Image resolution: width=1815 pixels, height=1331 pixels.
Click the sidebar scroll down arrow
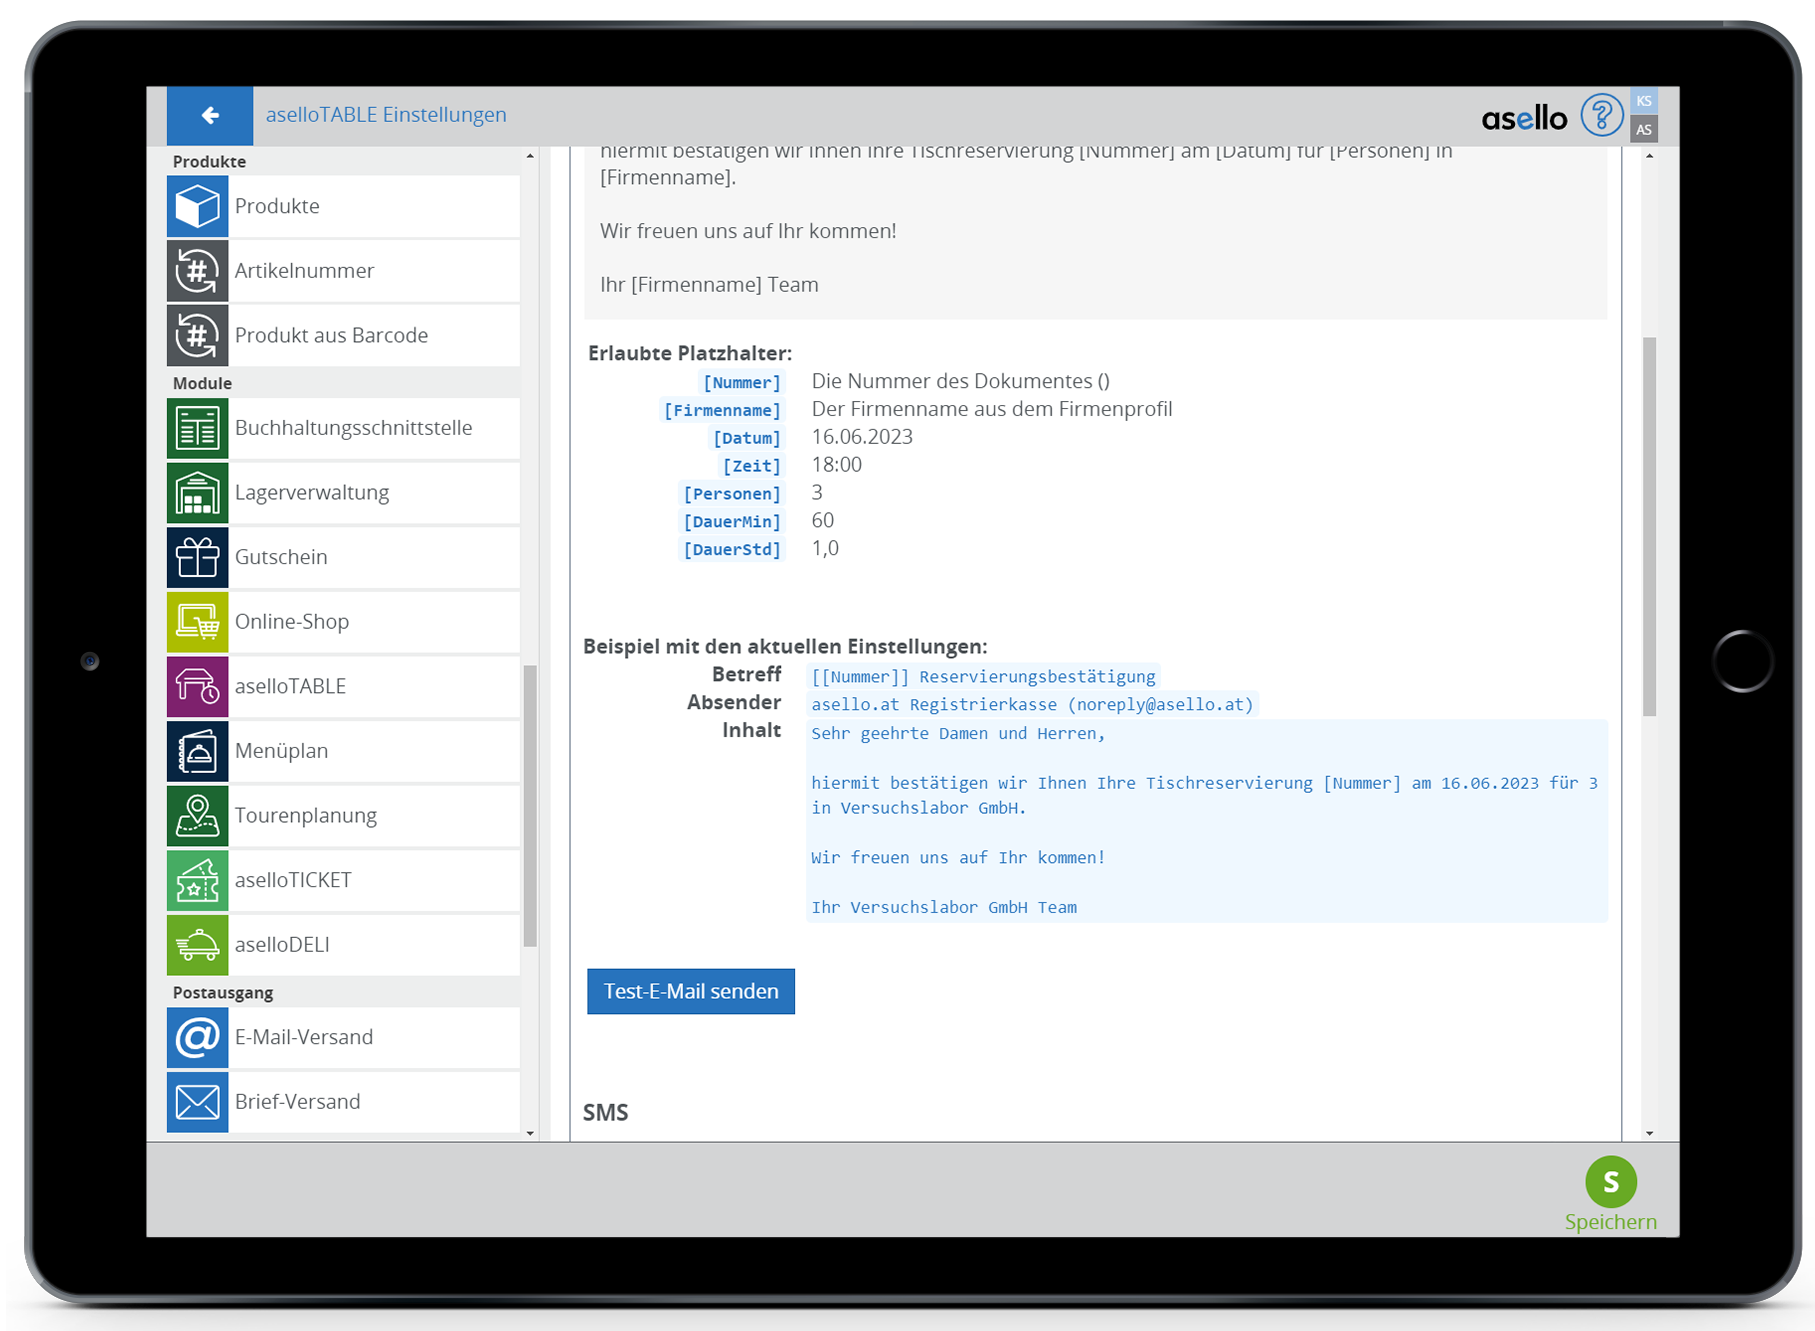pos(530,1133)
